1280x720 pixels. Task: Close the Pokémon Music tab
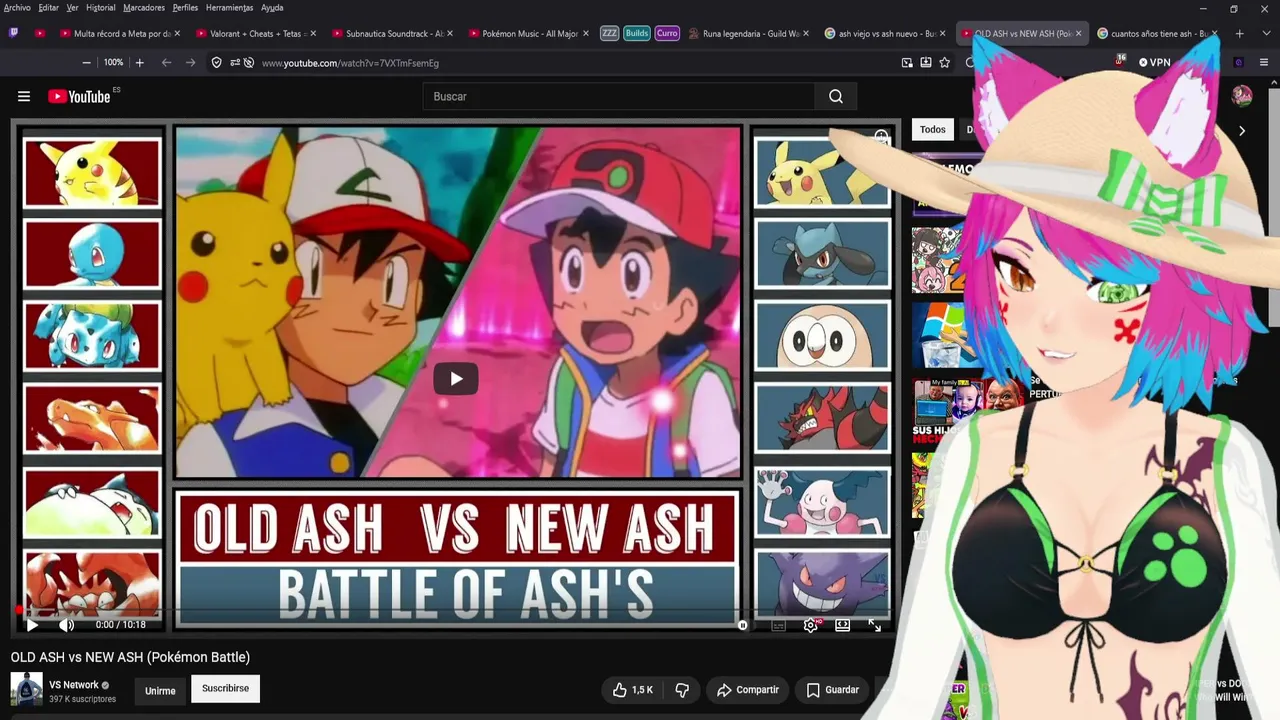(x=585, y=33)
